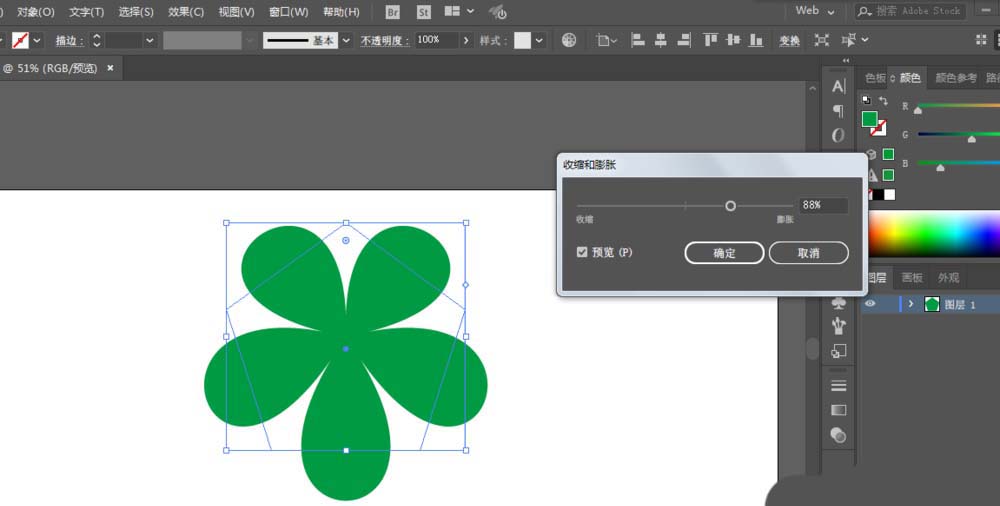Align selection to vertical bottom
The width and height of the screenshot is (1000, 506).
click(756, 40)
